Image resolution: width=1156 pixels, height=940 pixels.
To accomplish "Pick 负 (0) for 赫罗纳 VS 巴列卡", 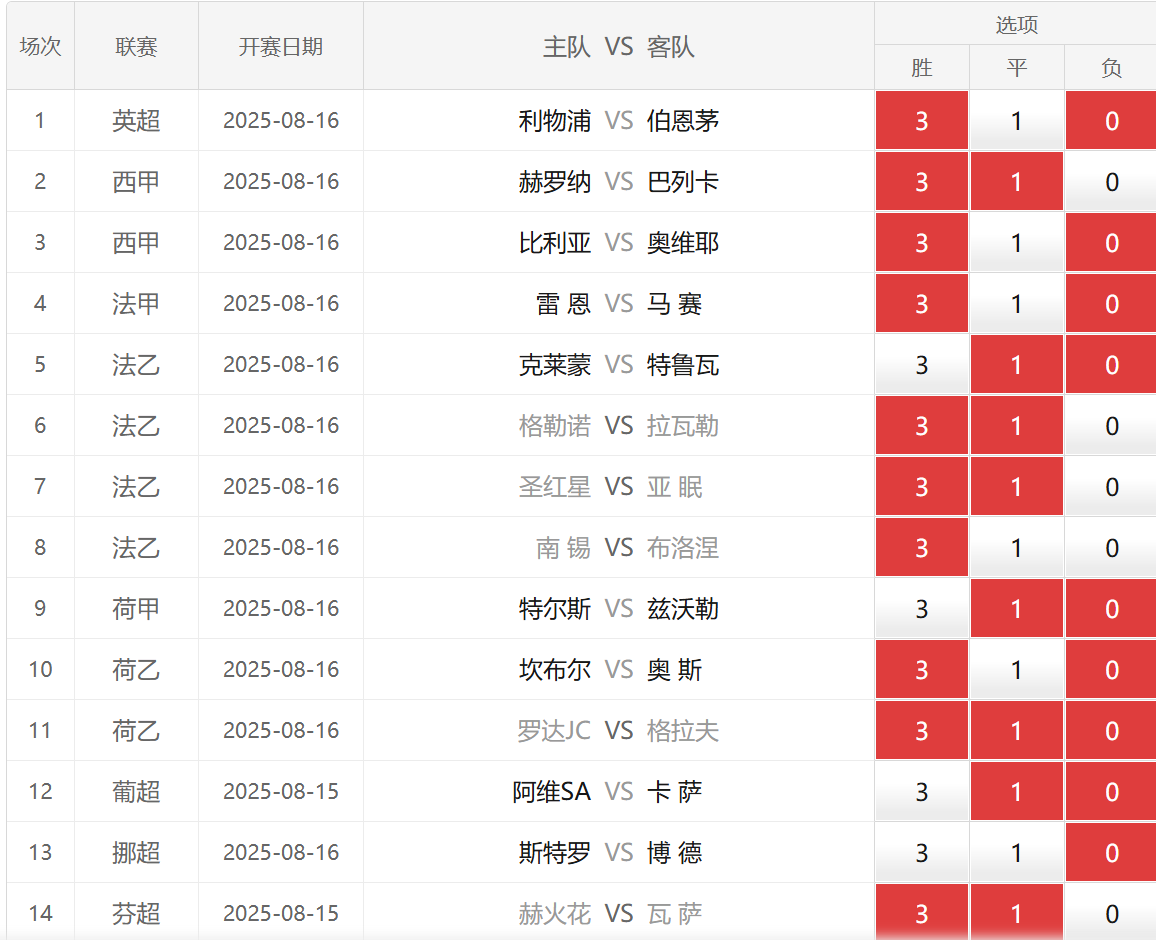I will [x=1112, y=181].
